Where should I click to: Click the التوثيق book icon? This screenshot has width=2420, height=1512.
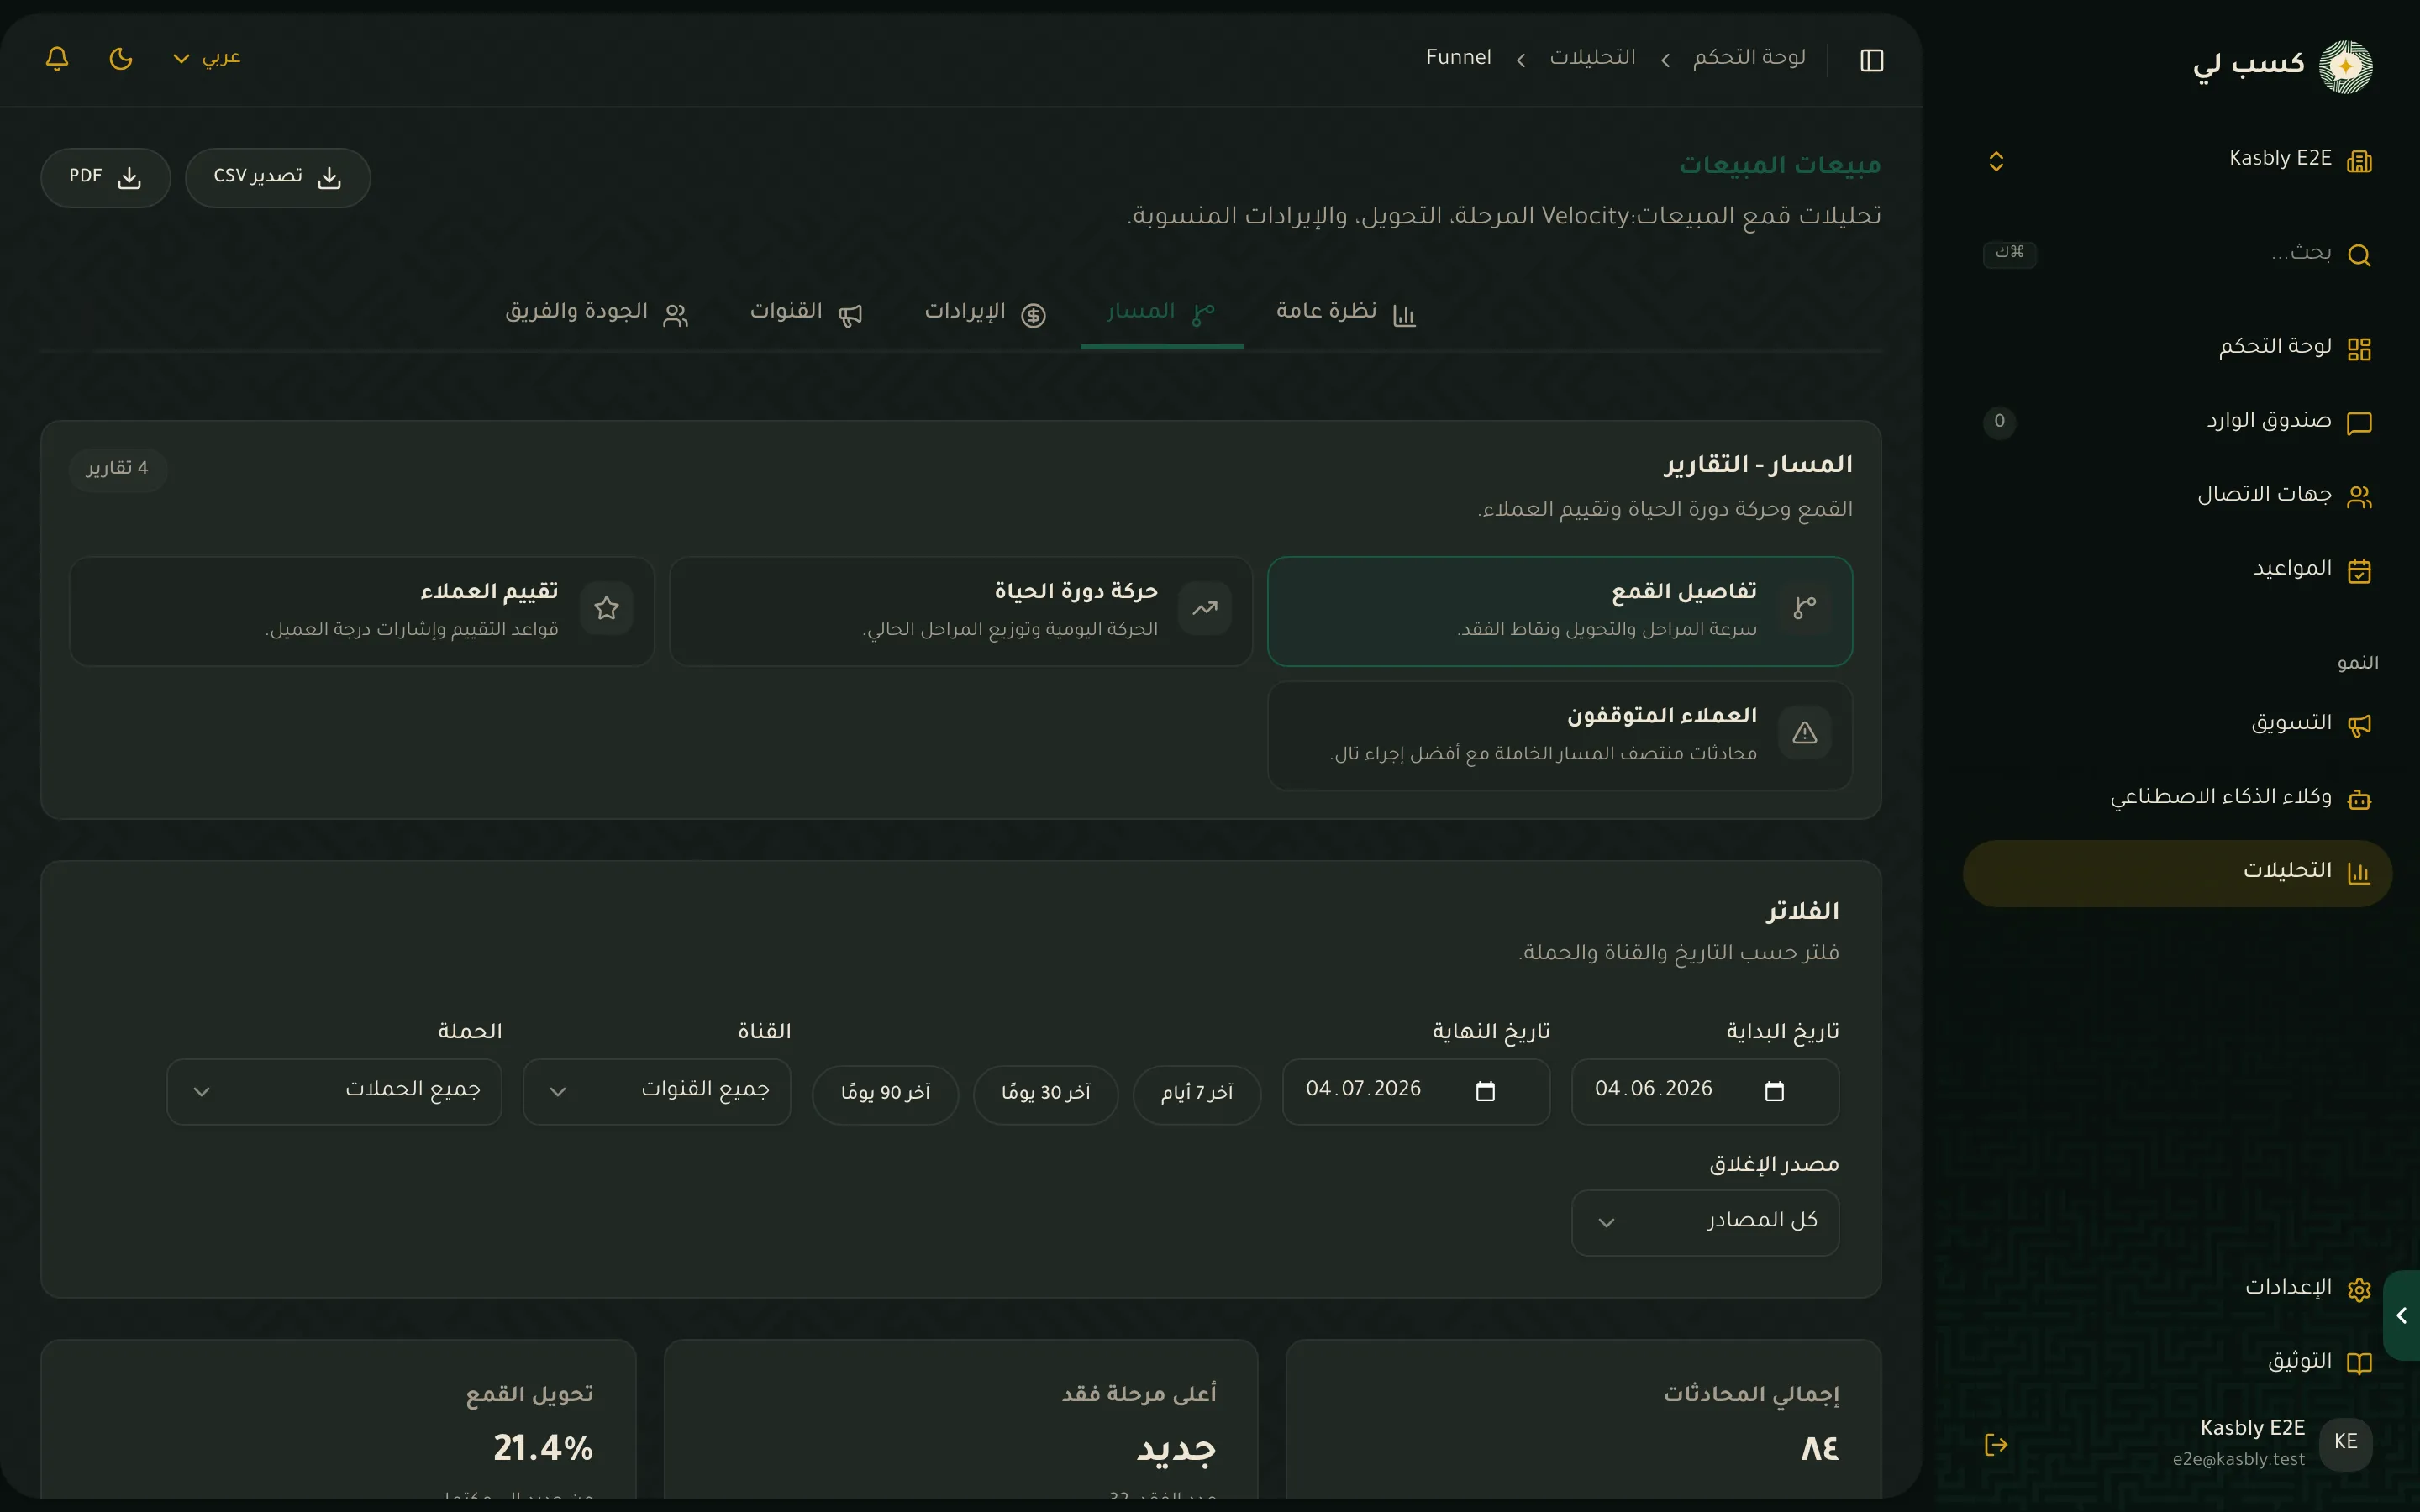click(2359, 1364)
